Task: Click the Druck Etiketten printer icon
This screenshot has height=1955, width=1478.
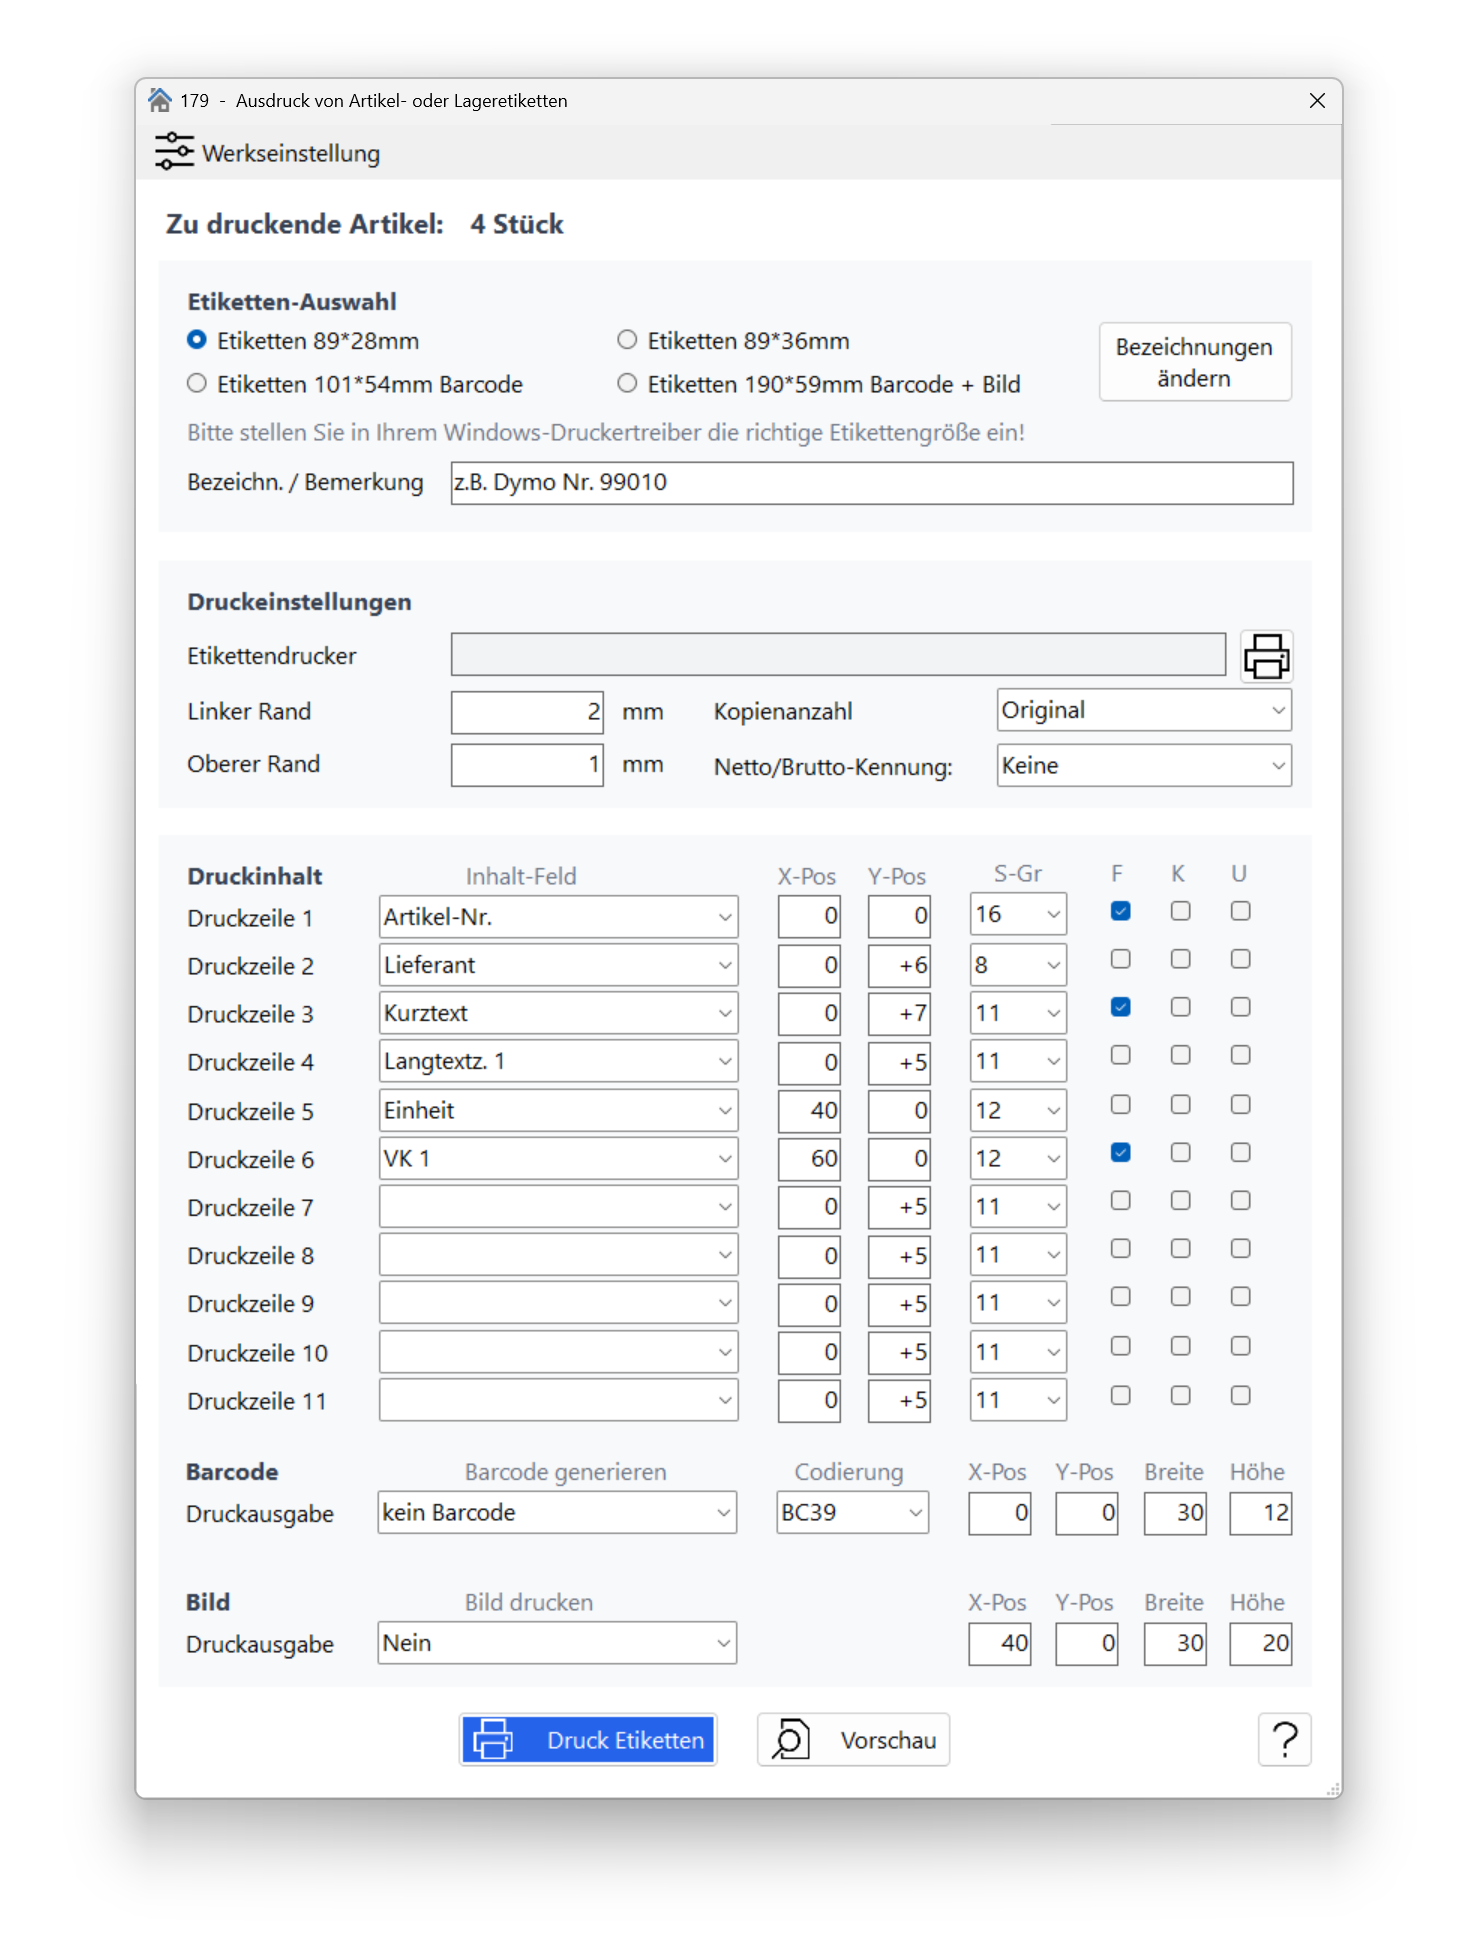Action: (x=493, y=1740)
